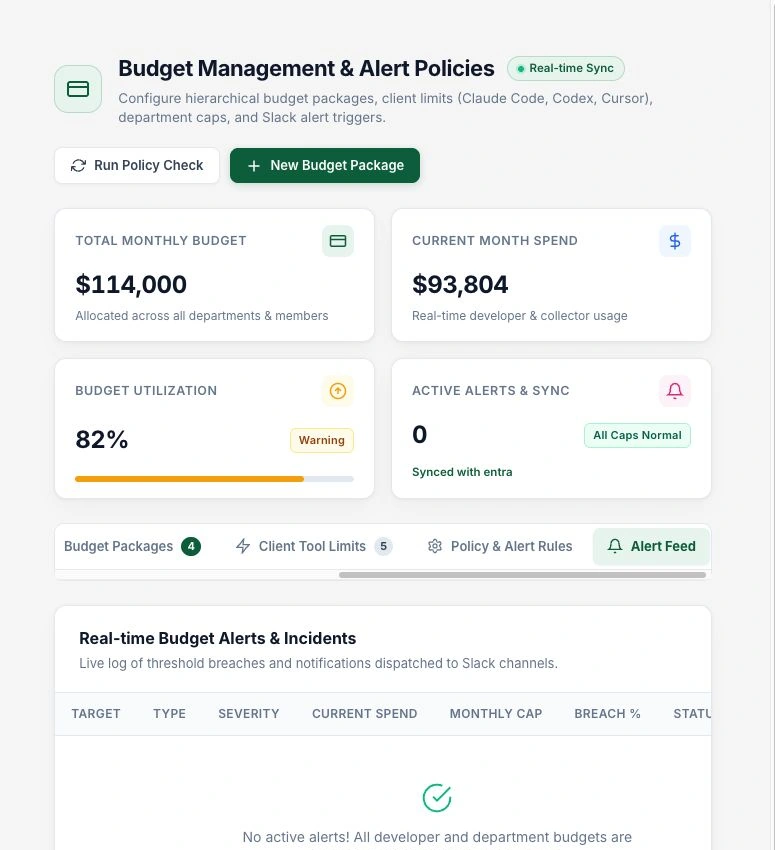Click the 82% utilization value

click(x=102, y=439)
